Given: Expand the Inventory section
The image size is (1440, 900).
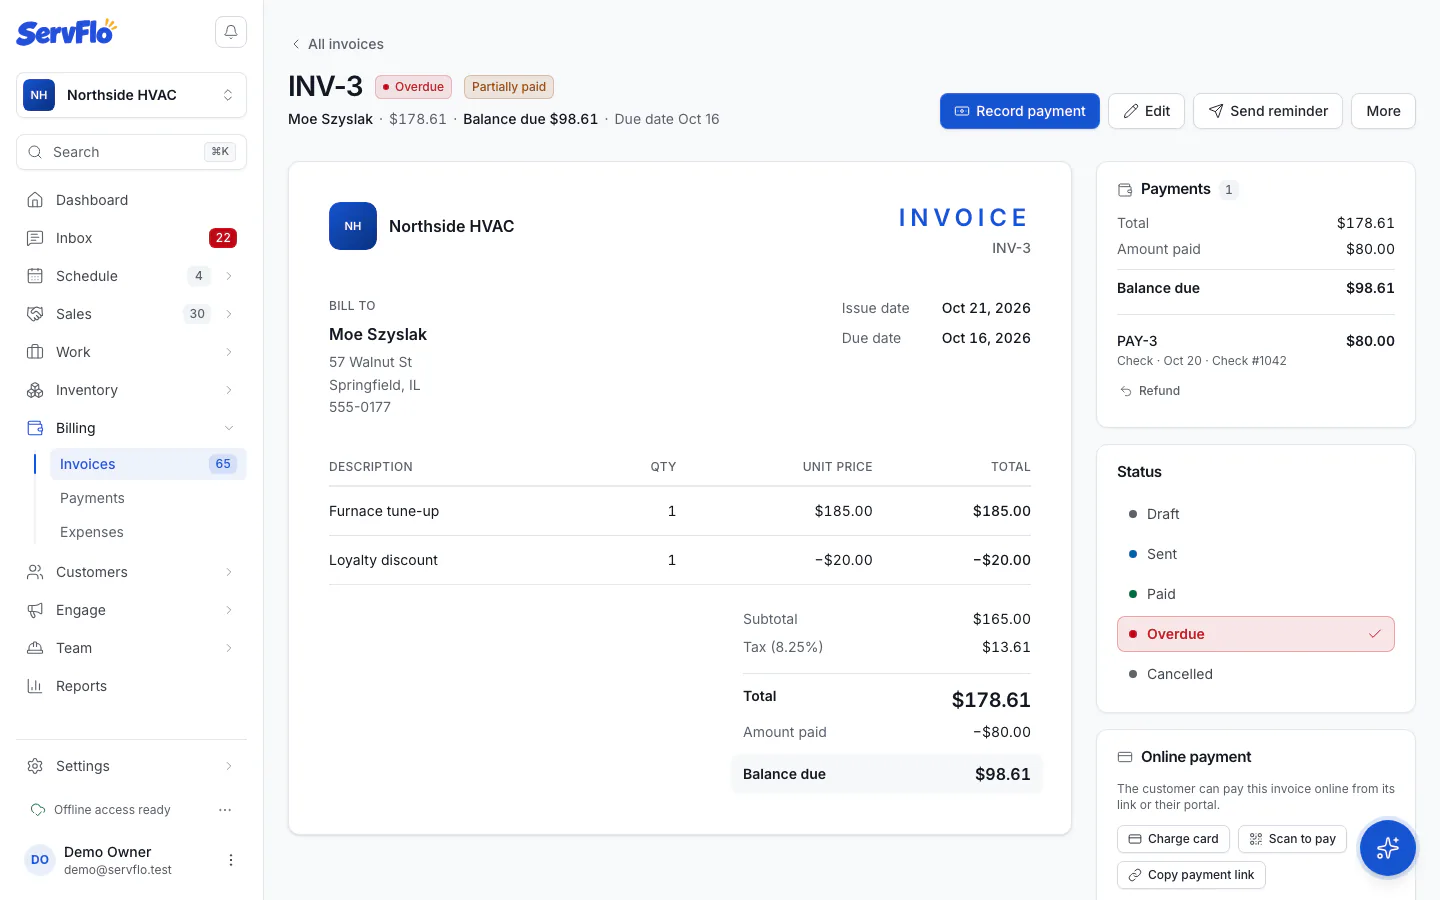Looking at the screenshot, I should (229, 390).
